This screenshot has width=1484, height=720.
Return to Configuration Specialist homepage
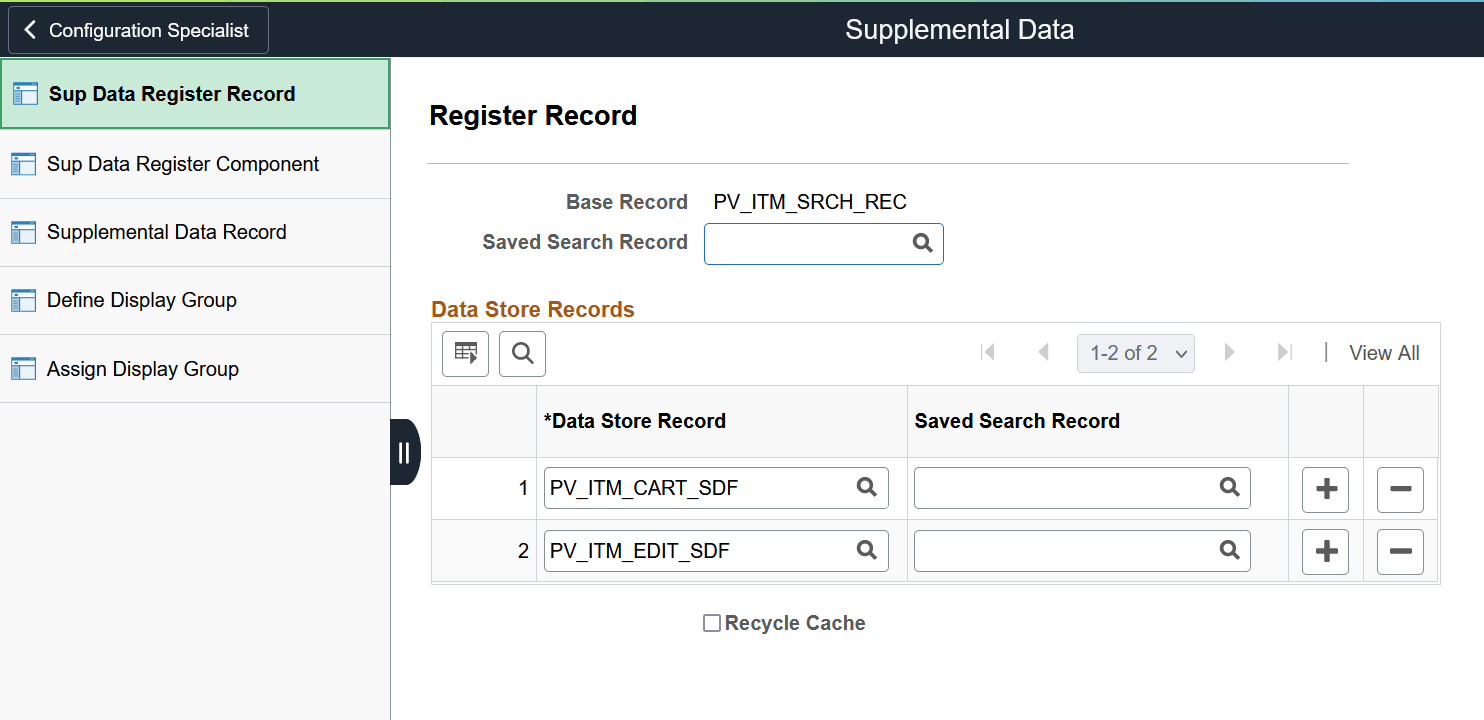point(138,29)
